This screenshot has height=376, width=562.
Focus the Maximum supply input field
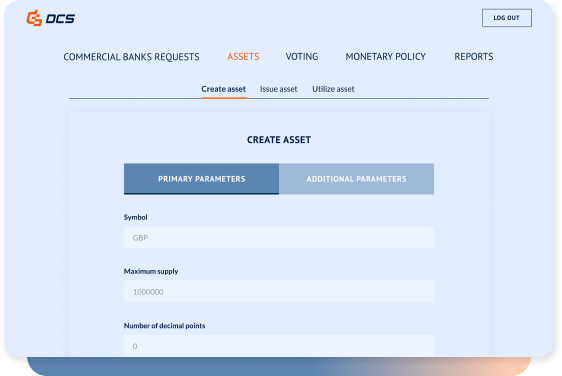(x=279, y=291)
